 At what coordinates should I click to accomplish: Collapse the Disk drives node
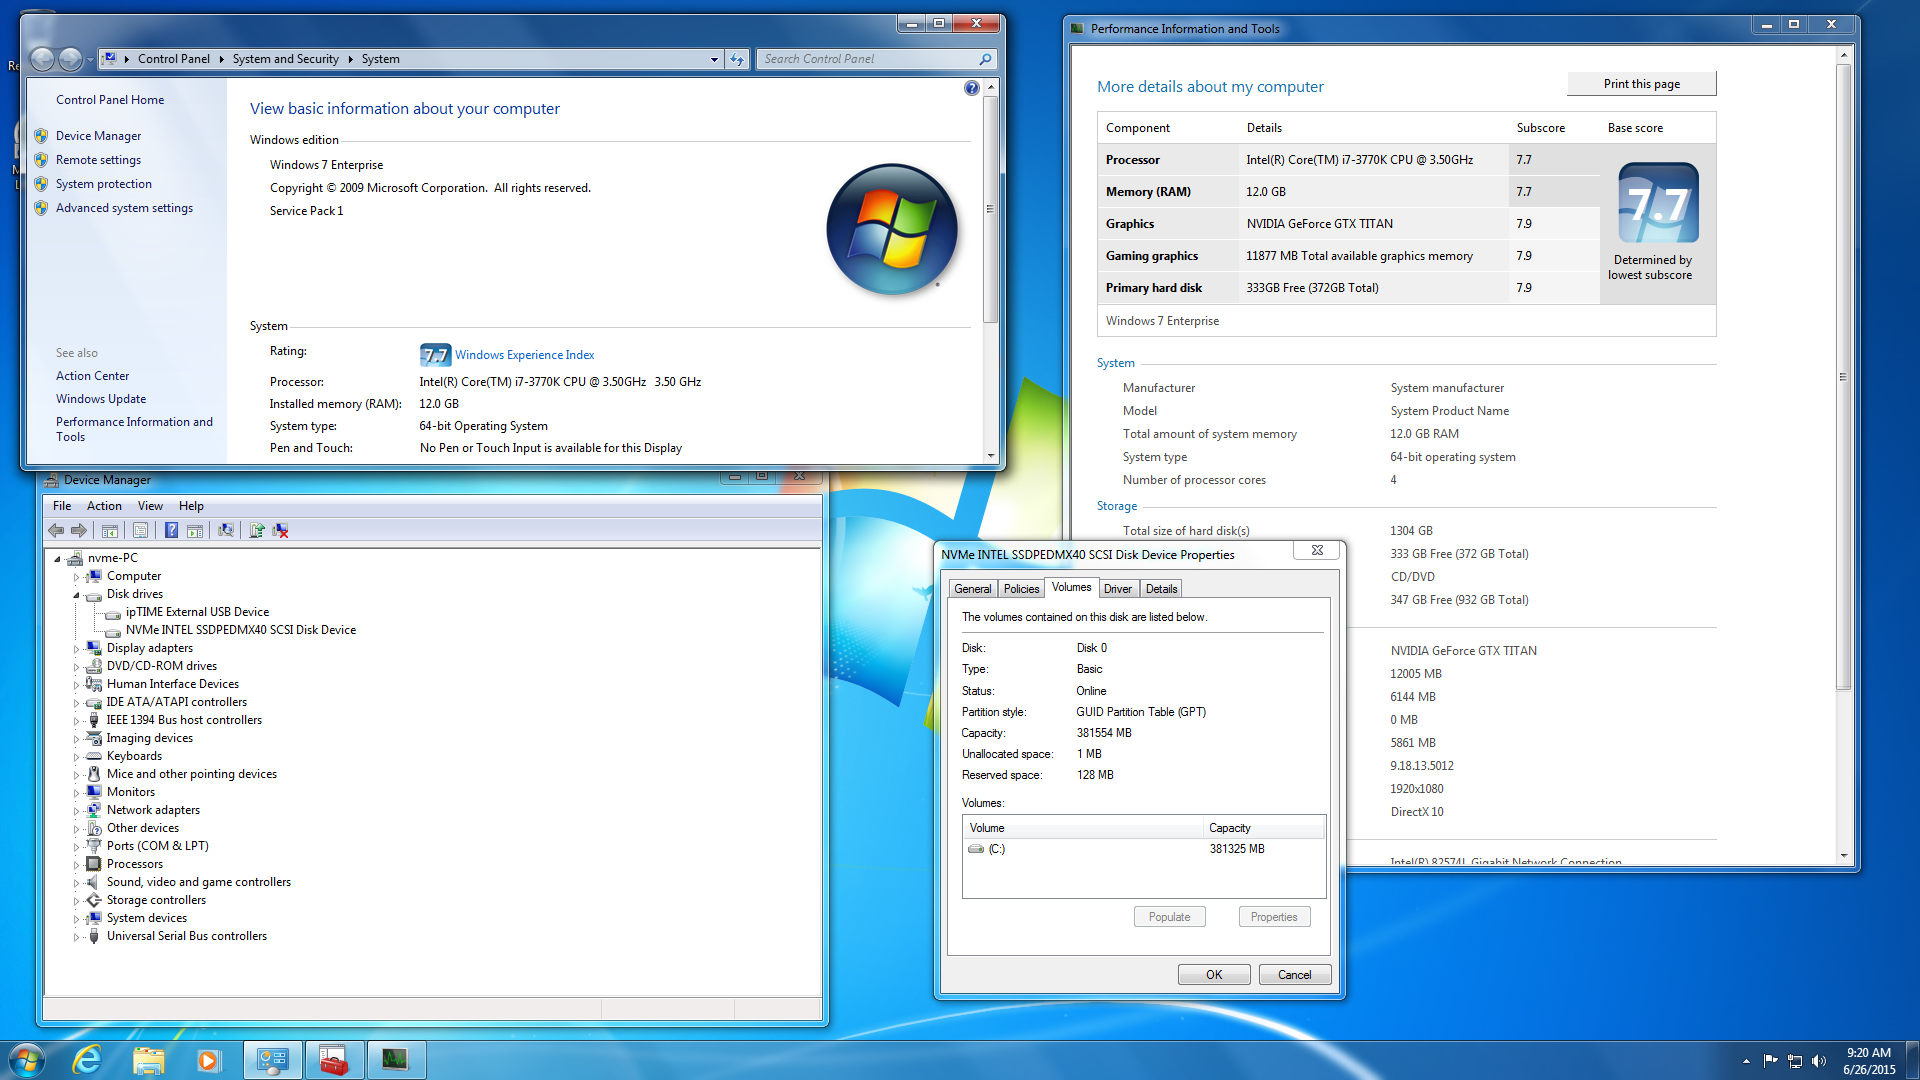coord(76,595)
